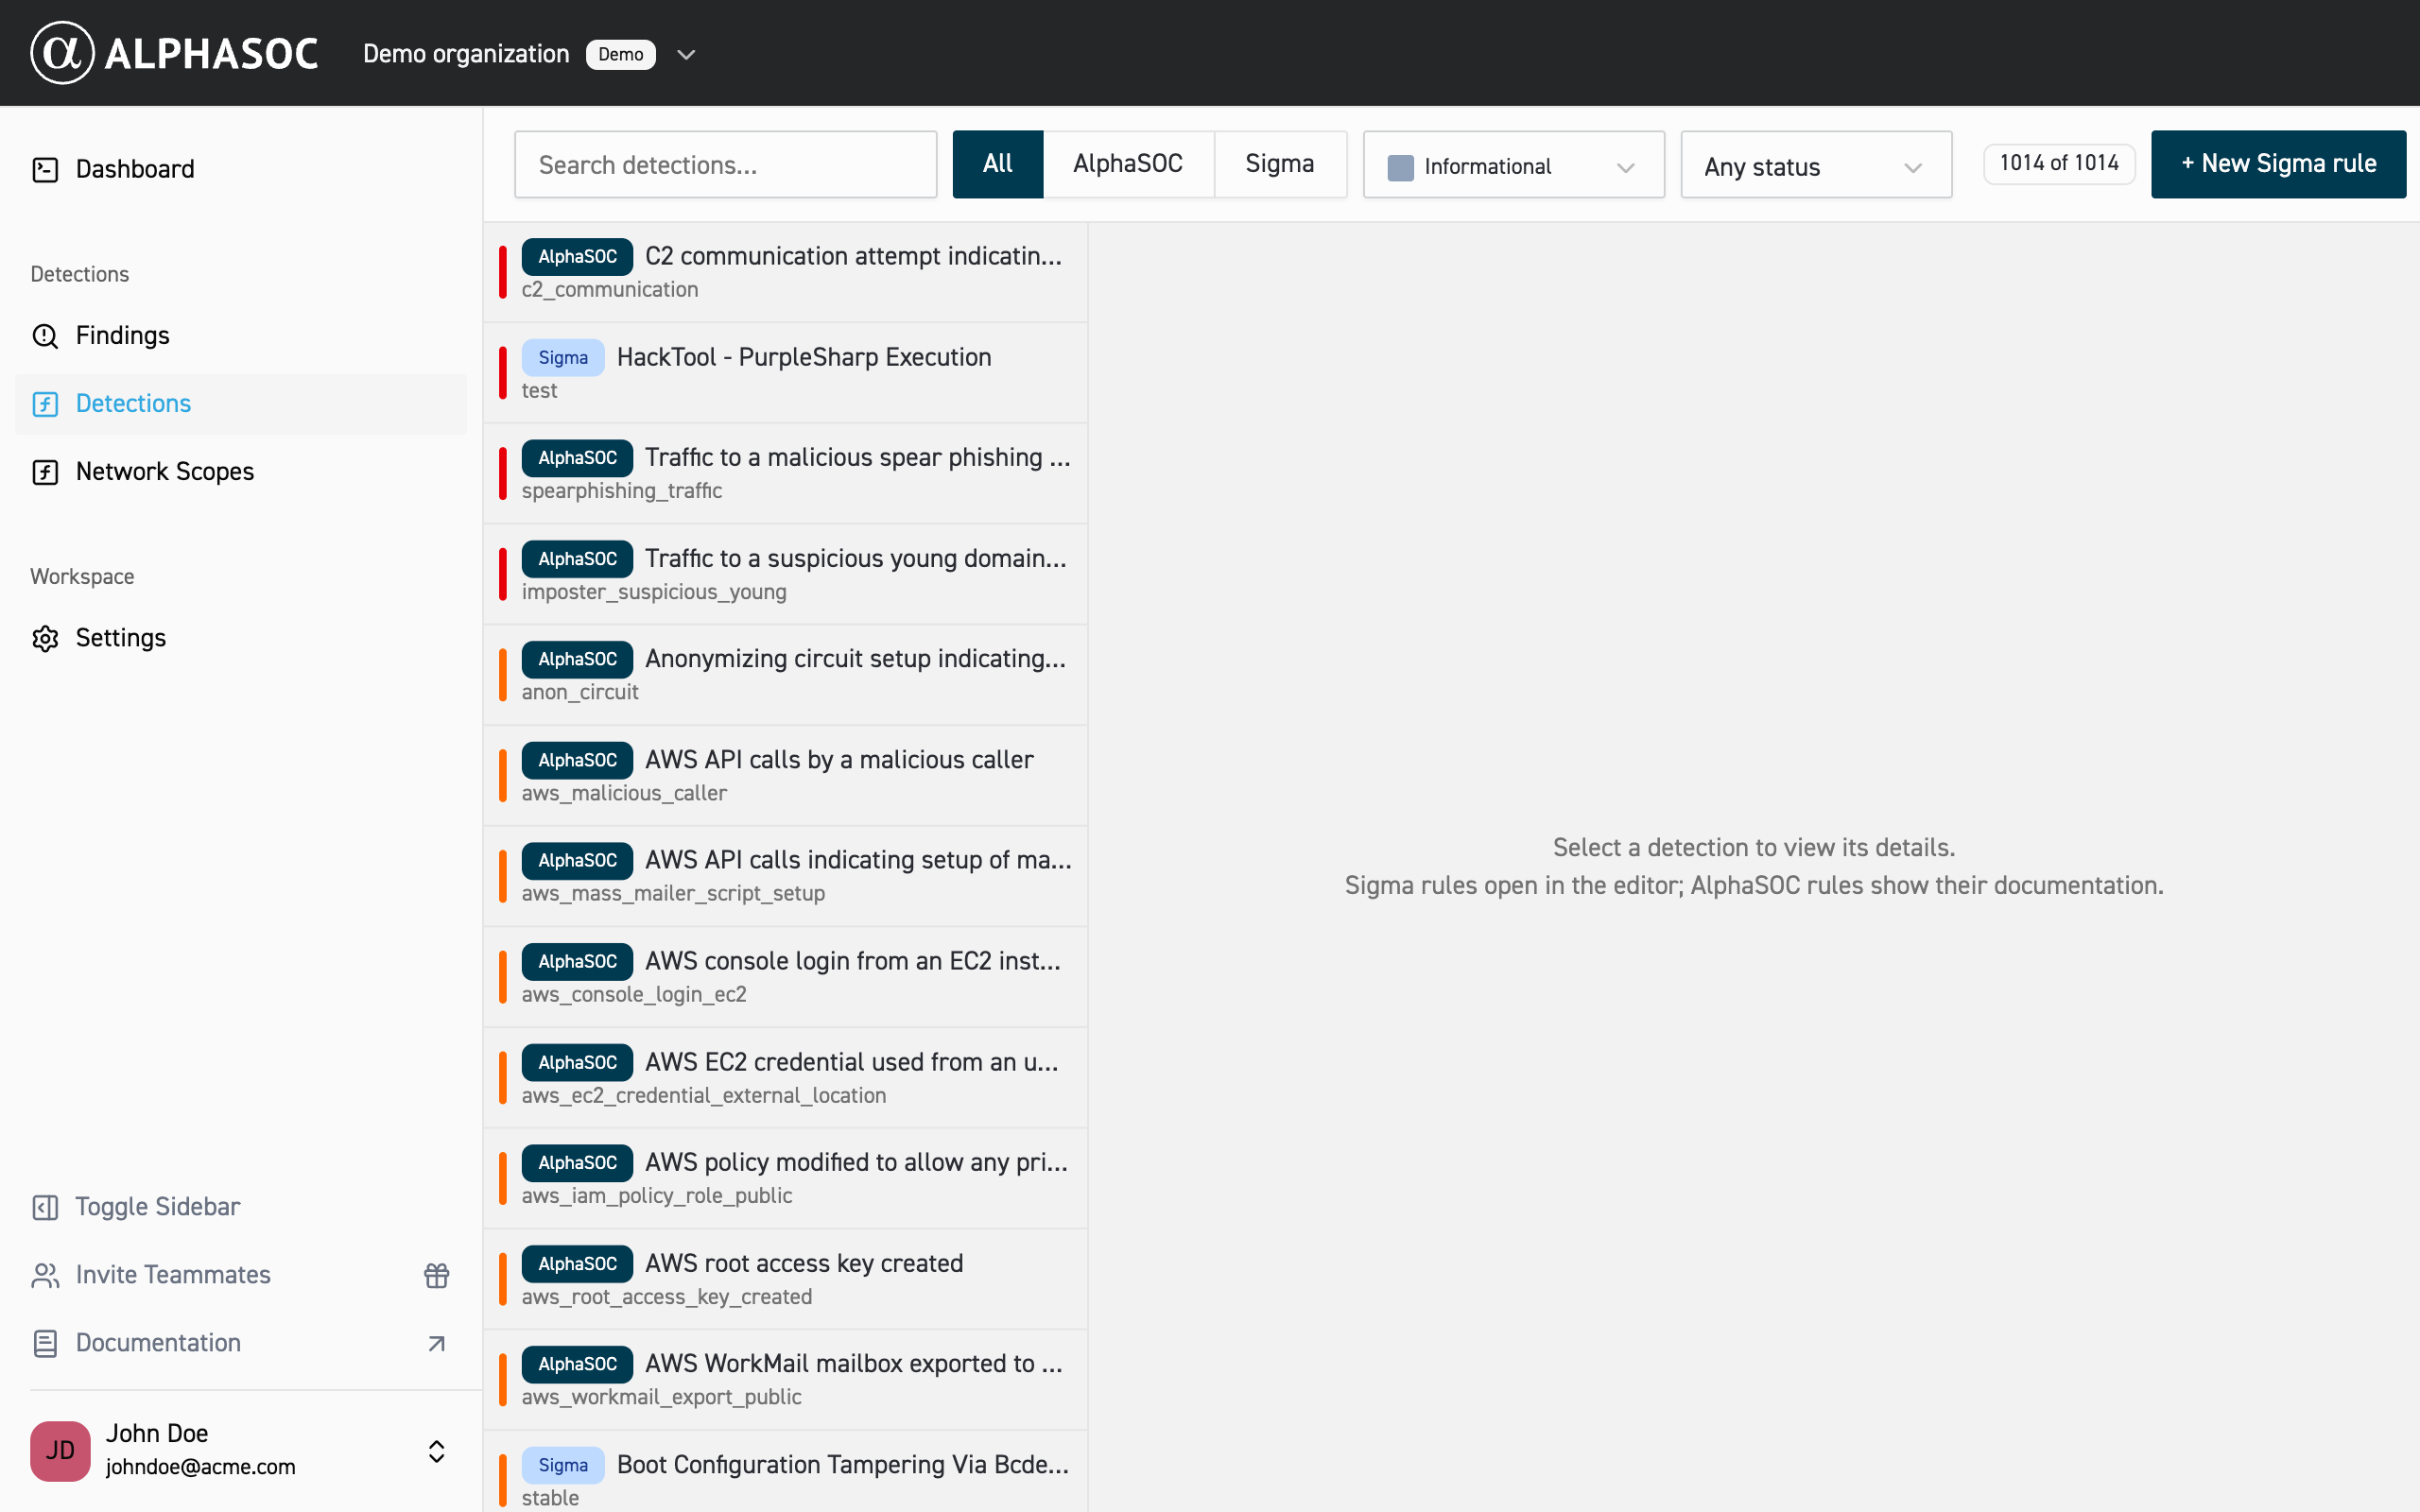Screen dimensions: 2420x1512
Task: Click the Toggle Sidebar icon
Action: (x=45, y=1207)
